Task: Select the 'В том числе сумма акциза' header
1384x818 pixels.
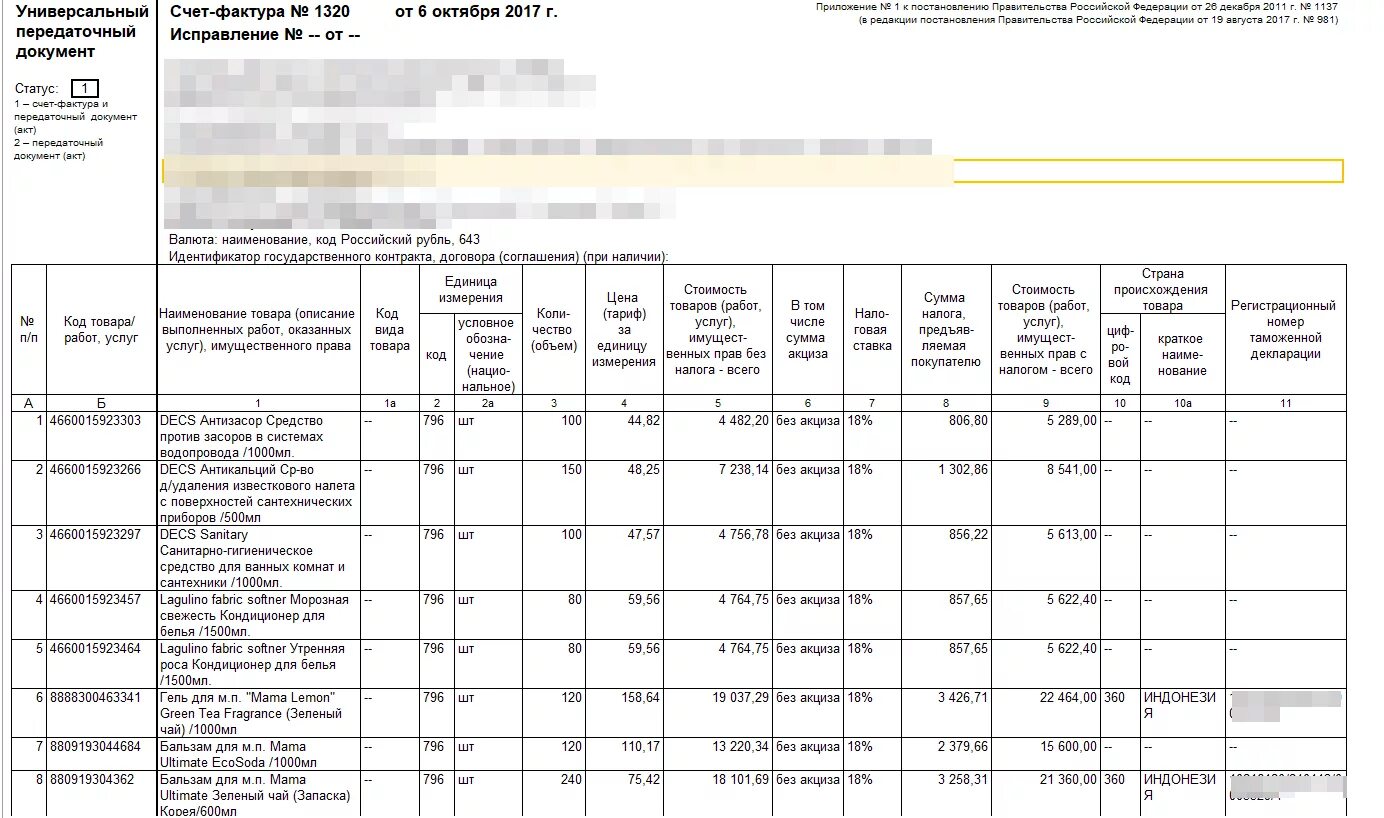Action: 808,330
